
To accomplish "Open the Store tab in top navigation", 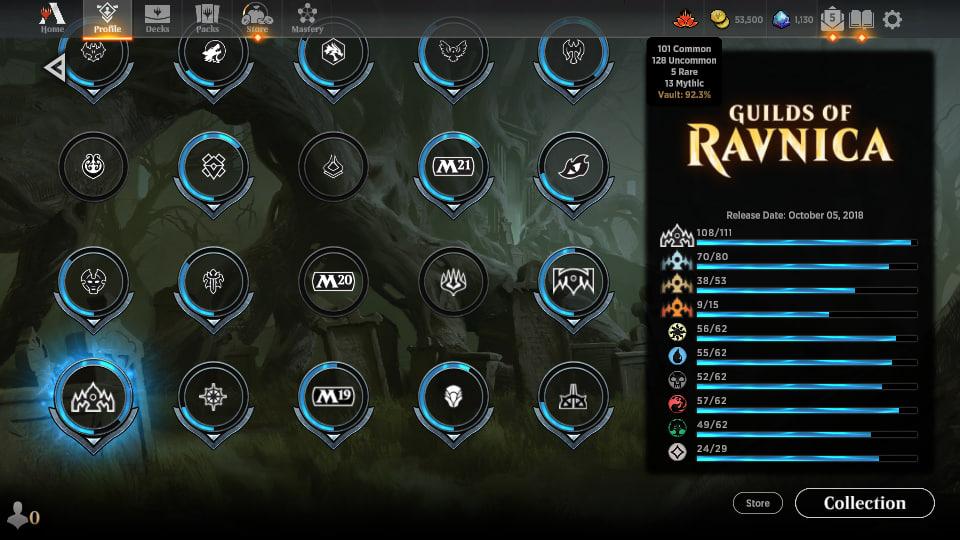I will click(x=257, y=18).
